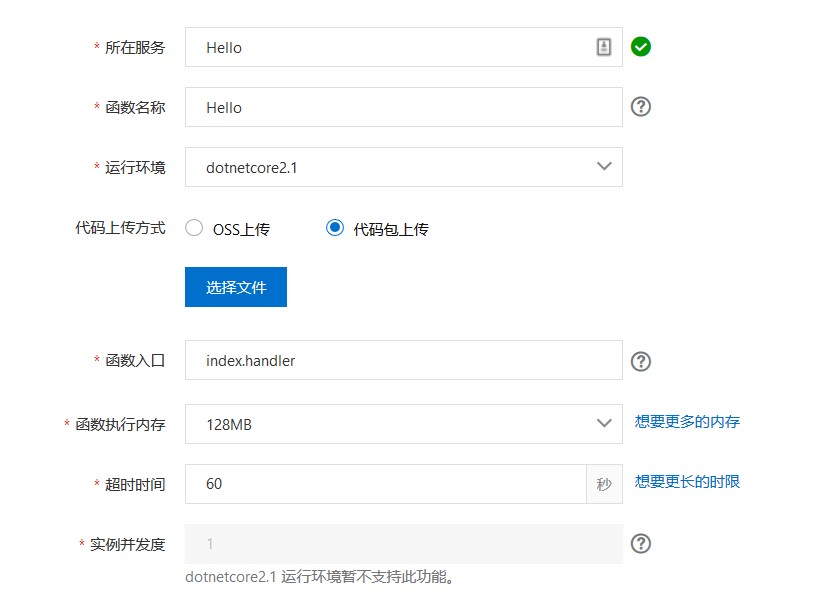
Task: Open help icon beside 函数名称 field
Action: 640,107
